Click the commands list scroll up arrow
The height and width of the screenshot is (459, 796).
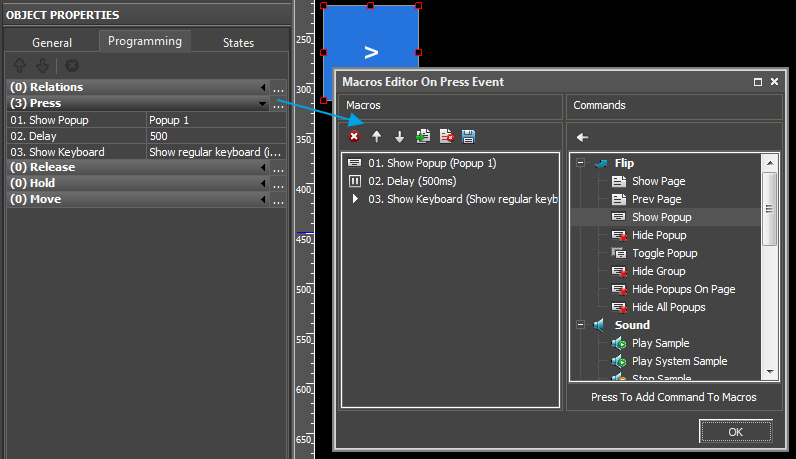(x=770, y=163)
